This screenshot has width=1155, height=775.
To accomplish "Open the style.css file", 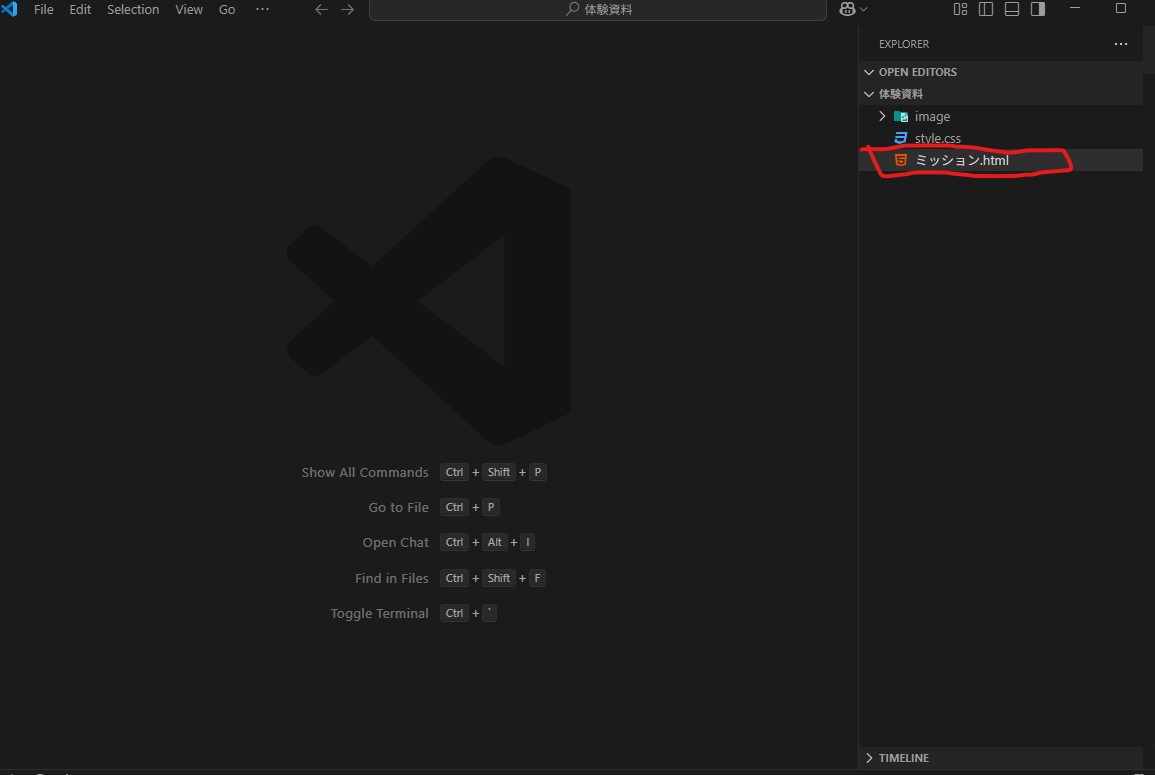I will click(x=1001, y=138).
